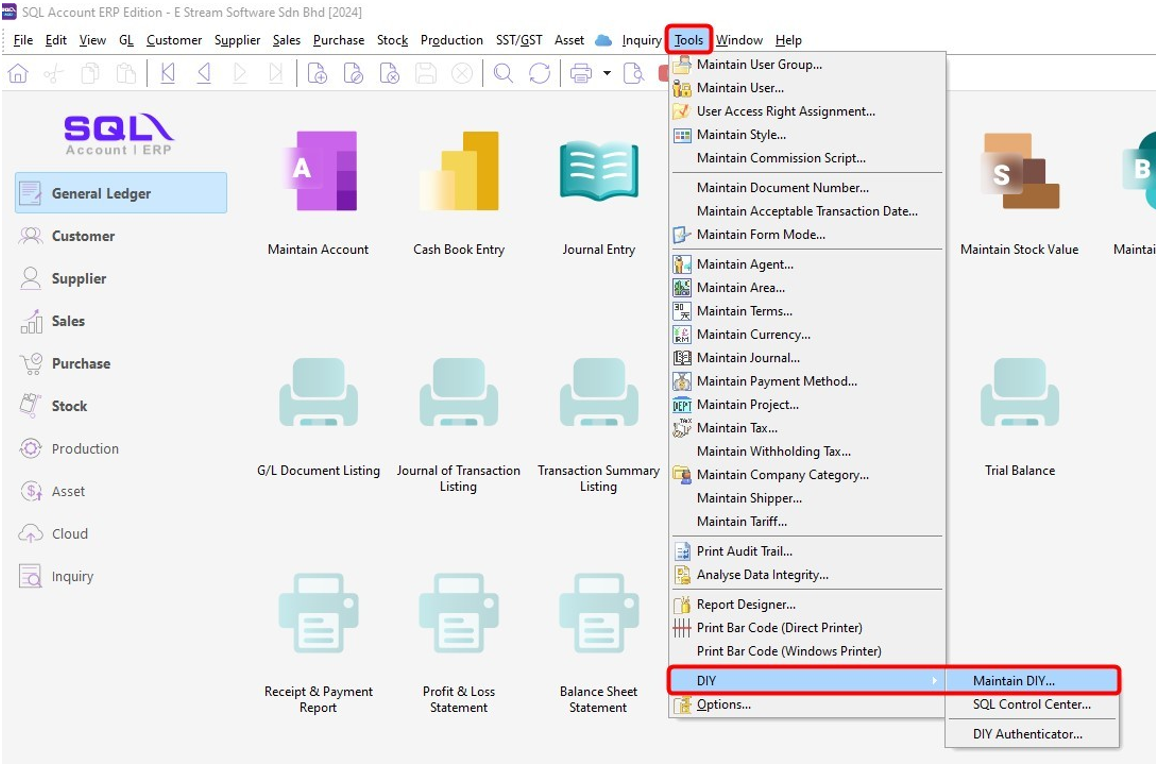Expand the DIY submenu
This screenshot has width=1156, height=765.
pyautogui.click(x=806, y=681)
